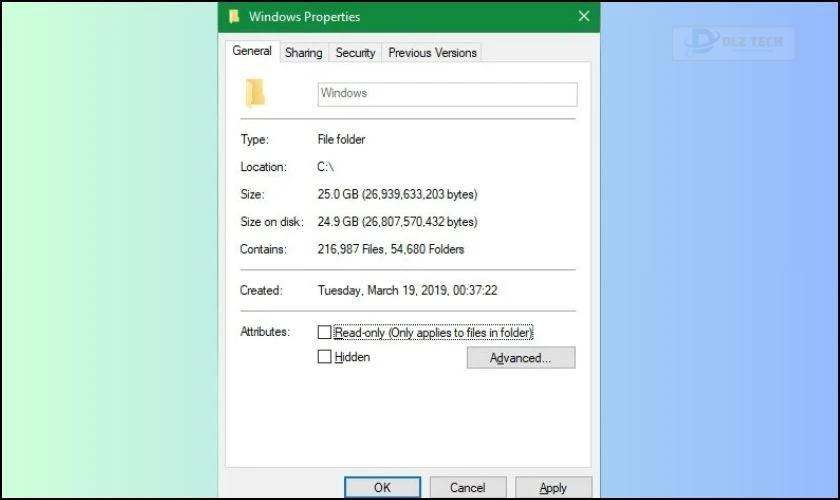Screen dimensions: 840x500
Task: Click the folder name field containing Windows
Action: pos(447,94)
